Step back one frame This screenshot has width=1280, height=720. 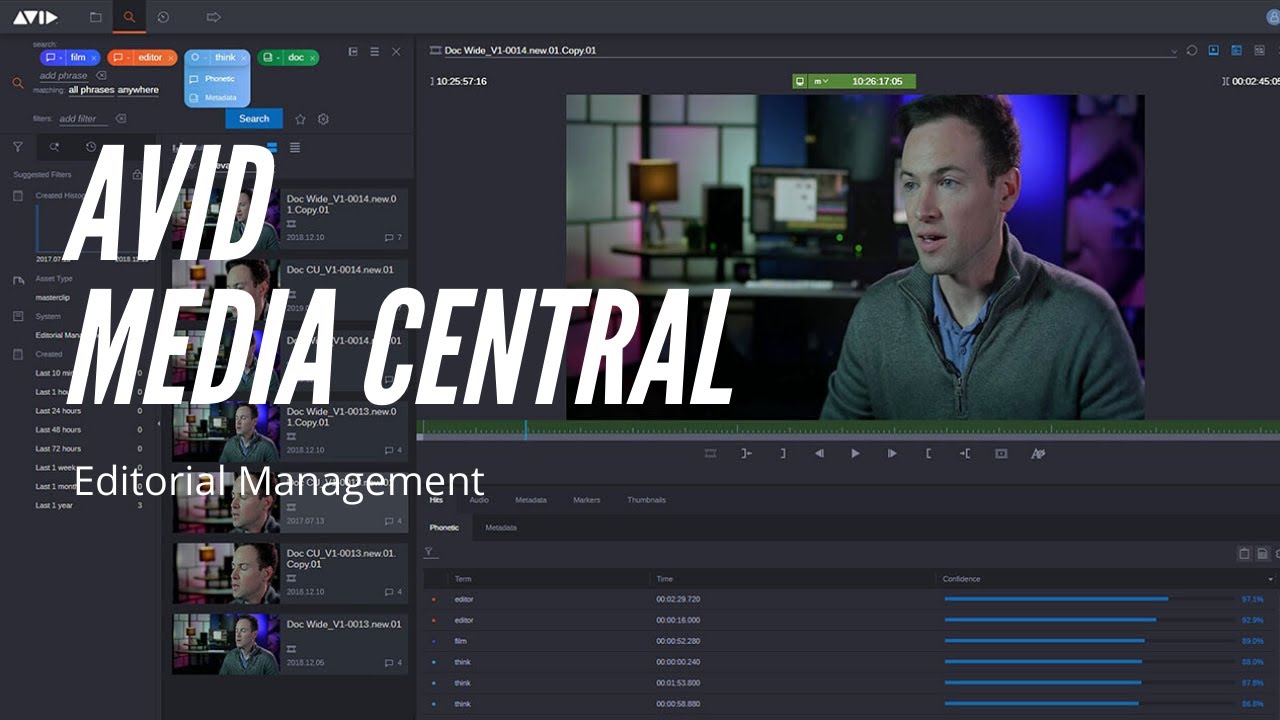819,453
